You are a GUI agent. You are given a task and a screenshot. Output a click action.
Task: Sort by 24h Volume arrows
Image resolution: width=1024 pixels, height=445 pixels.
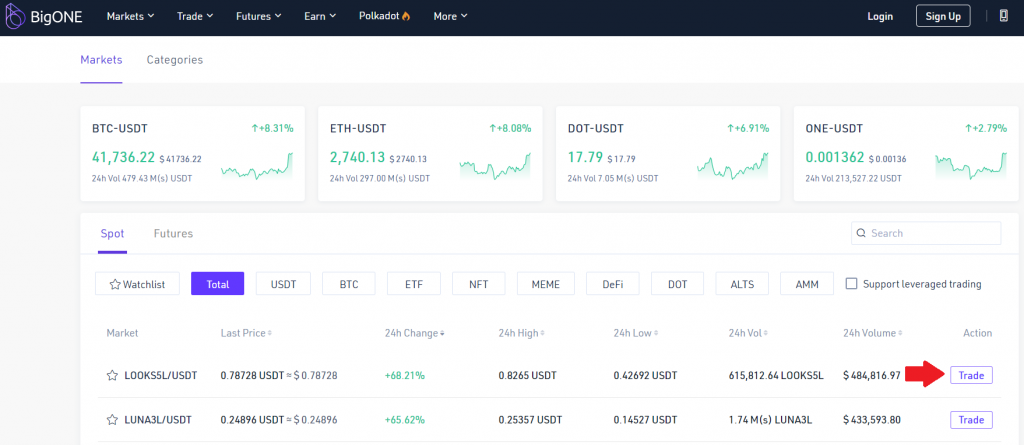[x=901, y=333]
